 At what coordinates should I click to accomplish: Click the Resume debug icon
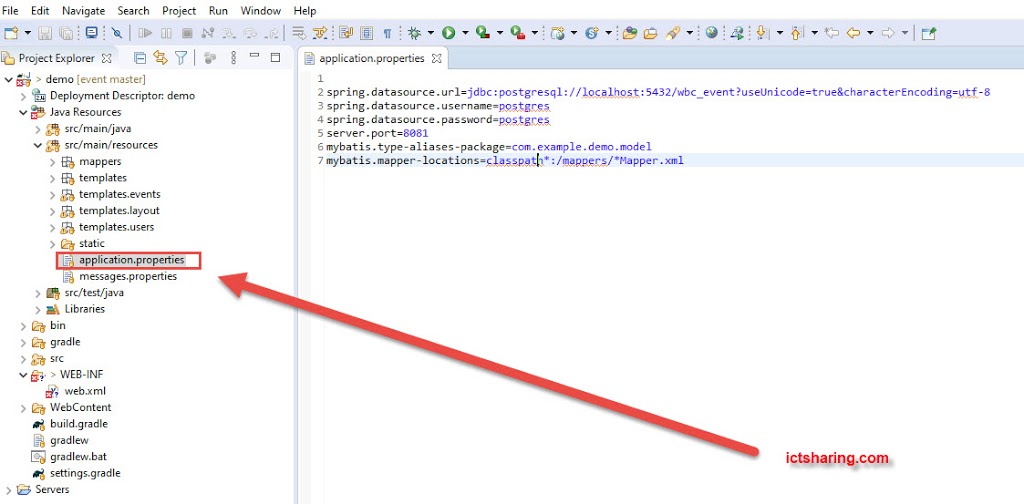click(x=145, y=33)
